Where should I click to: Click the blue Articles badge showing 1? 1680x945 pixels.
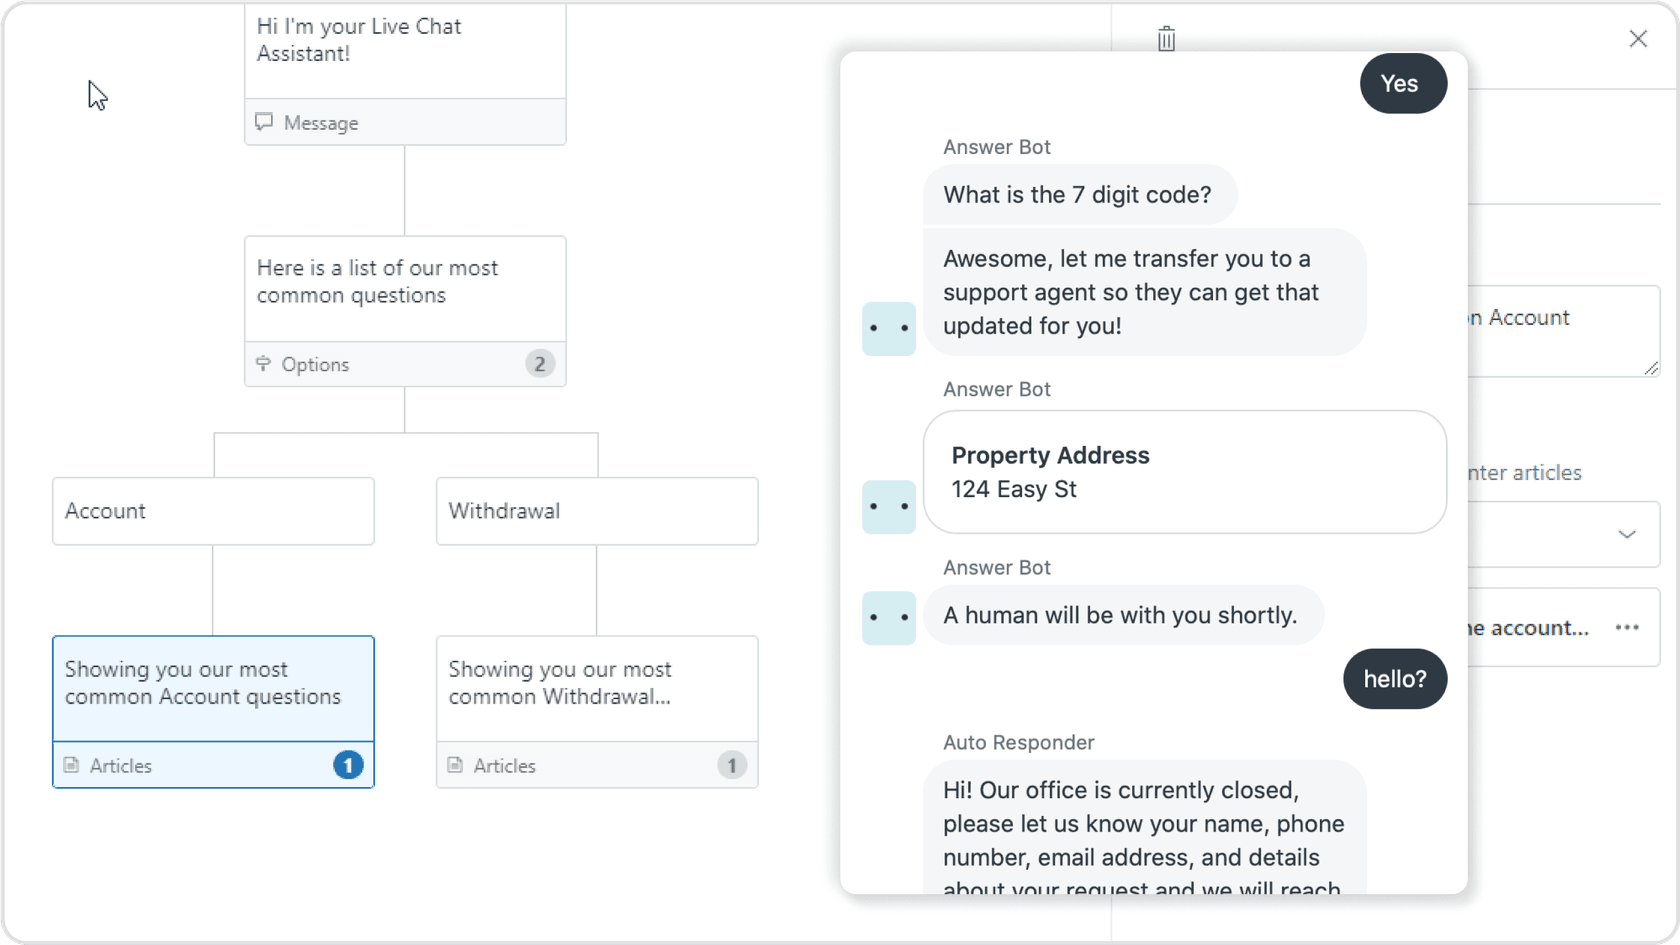pyautogui.click(x=348, y=765)
